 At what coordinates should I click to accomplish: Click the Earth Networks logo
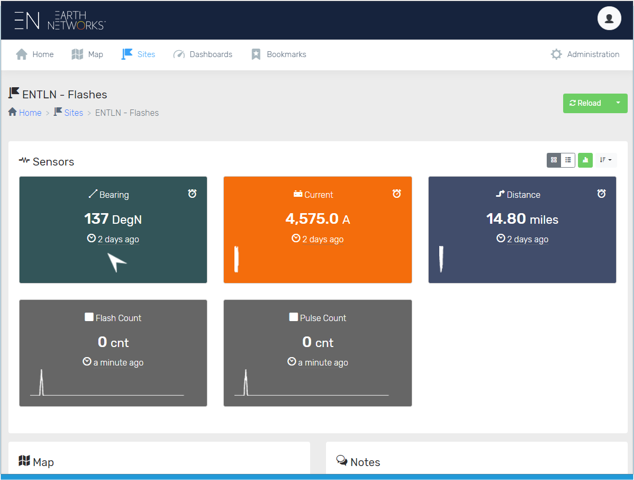pyautogui.click(x=59, y=20)
